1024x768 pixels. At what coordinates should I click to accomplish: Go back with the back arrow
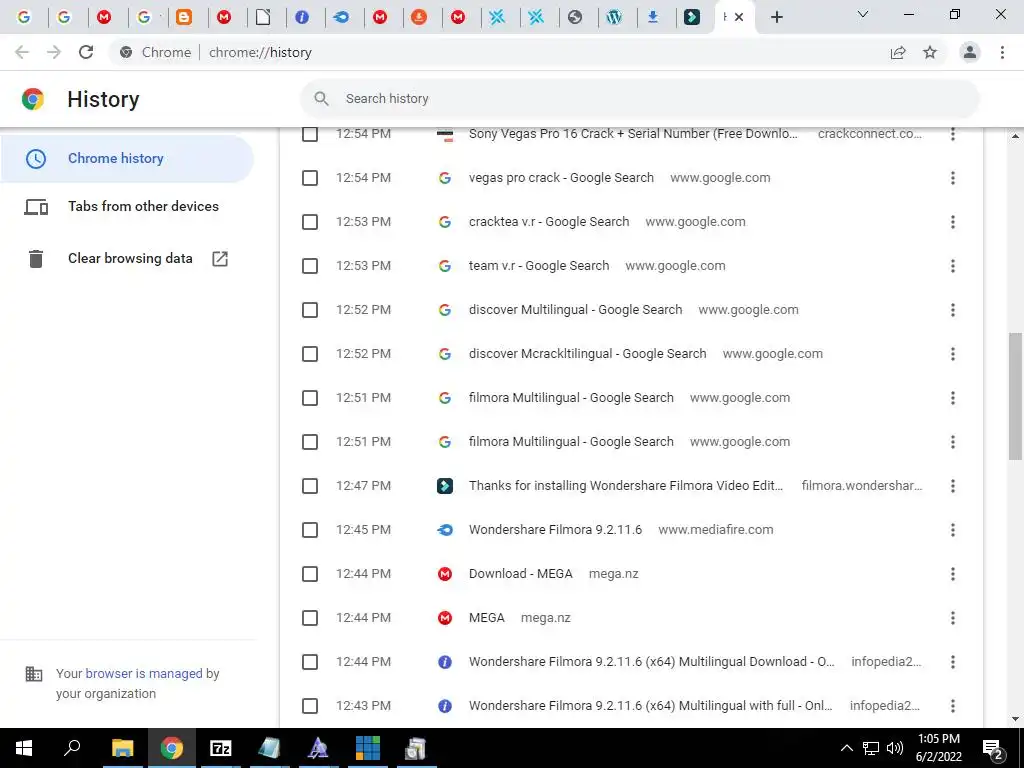tap(22, 52)
